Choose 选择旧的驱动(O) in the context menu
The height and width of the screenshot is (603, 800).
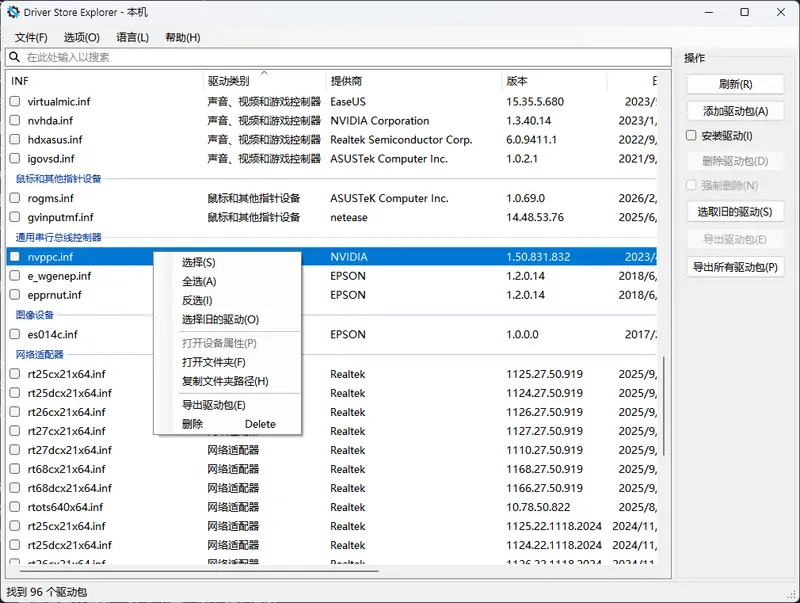click(x=228, y=319)
